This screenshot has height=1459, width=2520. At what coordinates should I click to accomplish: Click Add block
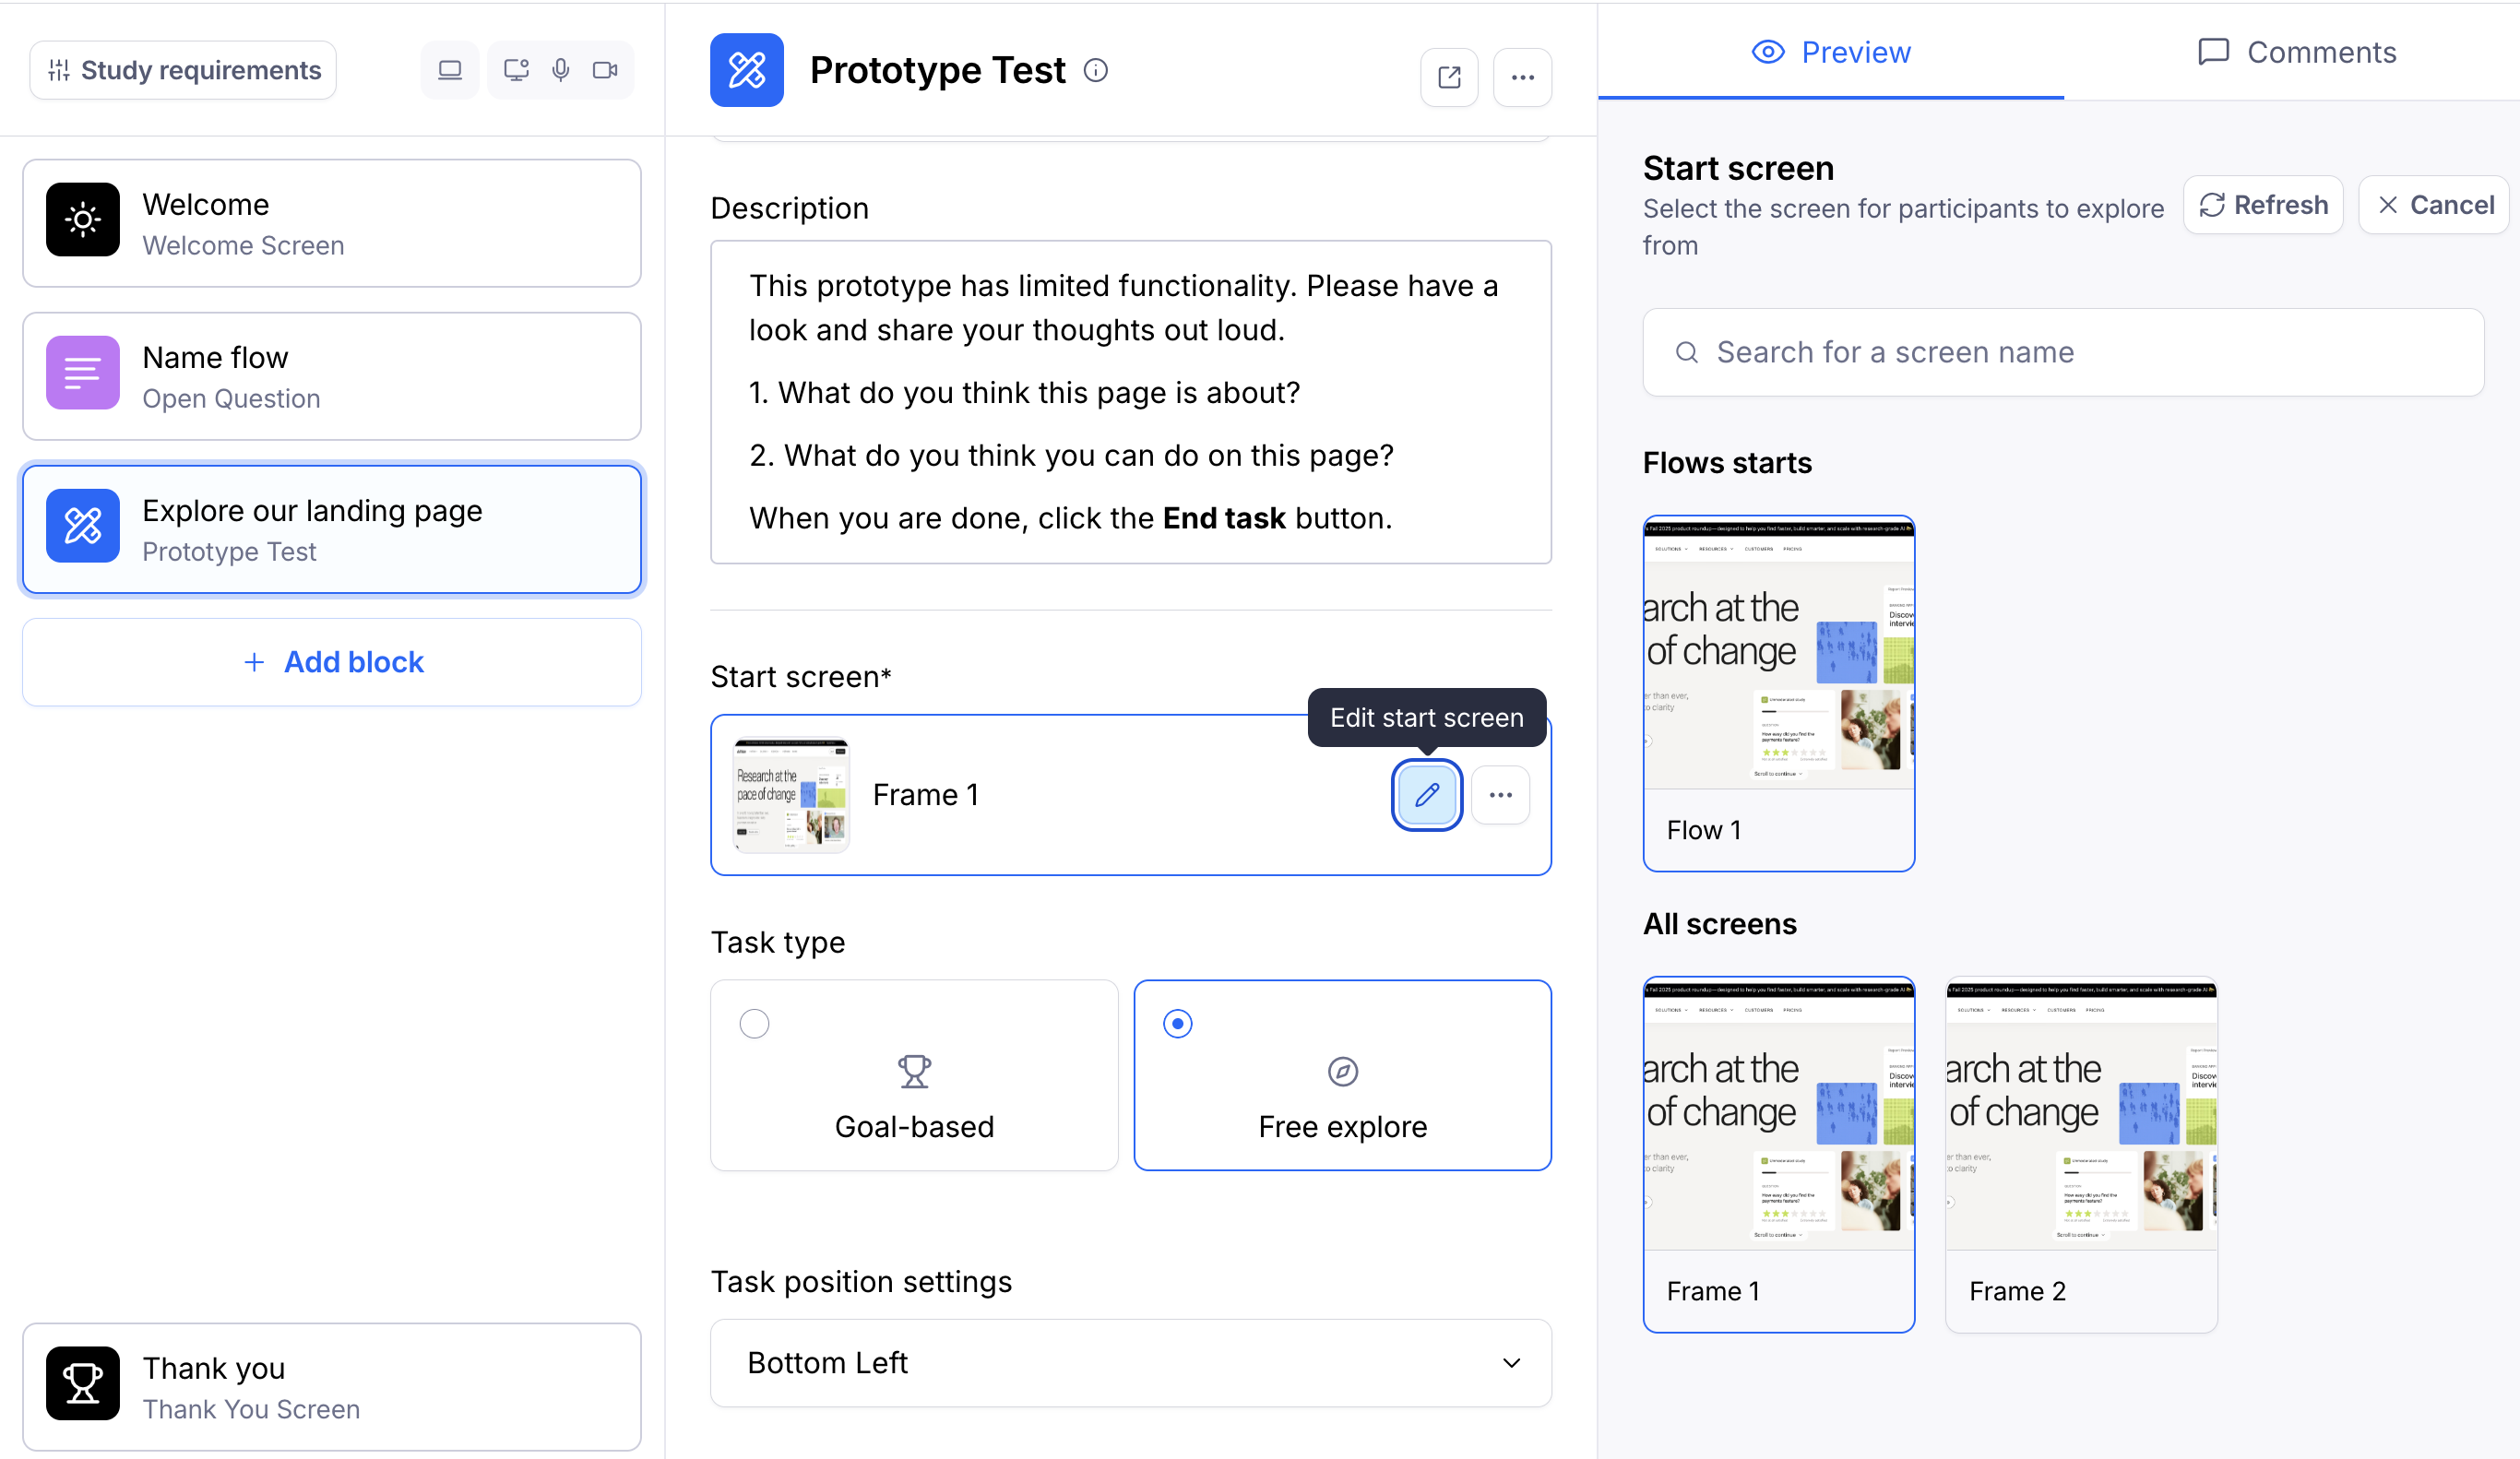pyautogui.click(x=332, y=662)
